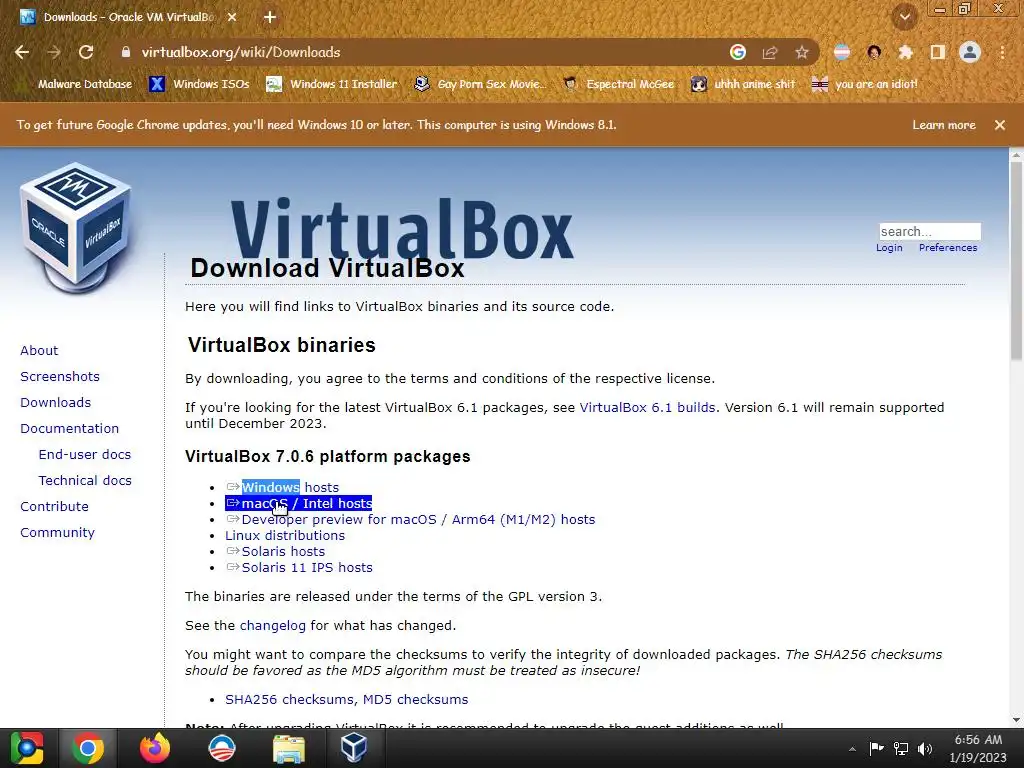Click Learn more in the Chrome update banner

click(x=944, y=125)
